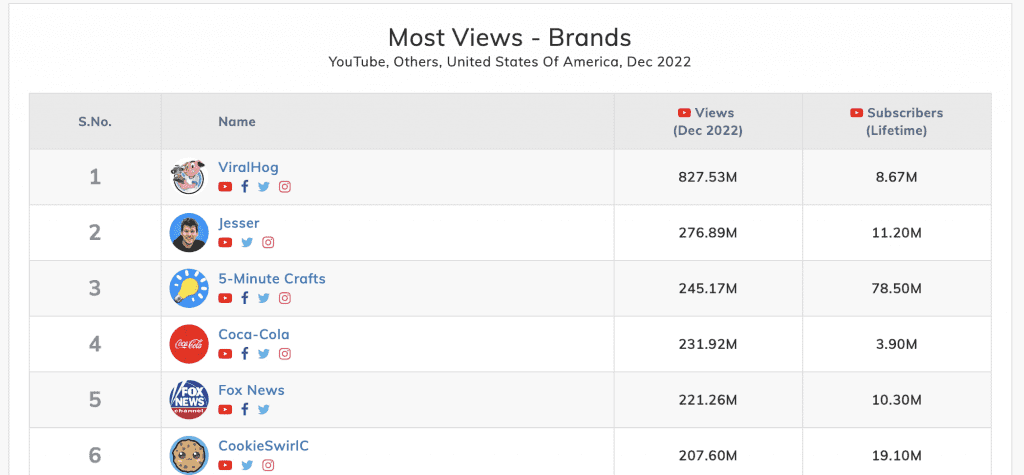Open 5-Minute Crafts' Facebook icon
The image size is (1024, 475).
pyautogui.click(x=245, y=298)
